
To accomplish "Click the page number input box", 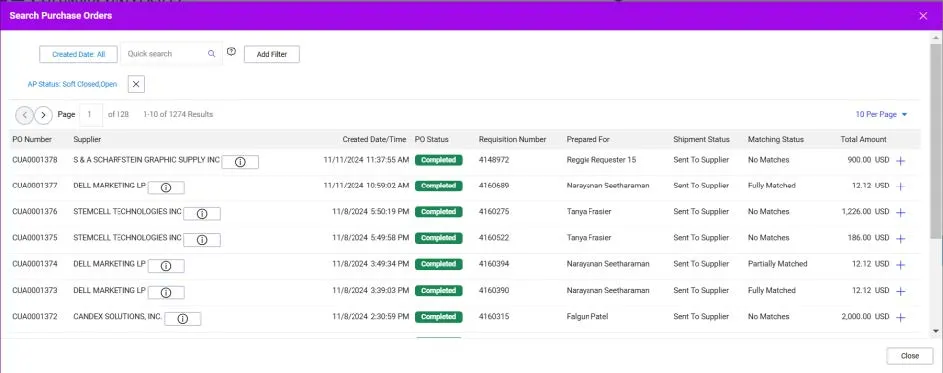I will tap(91, 114).
